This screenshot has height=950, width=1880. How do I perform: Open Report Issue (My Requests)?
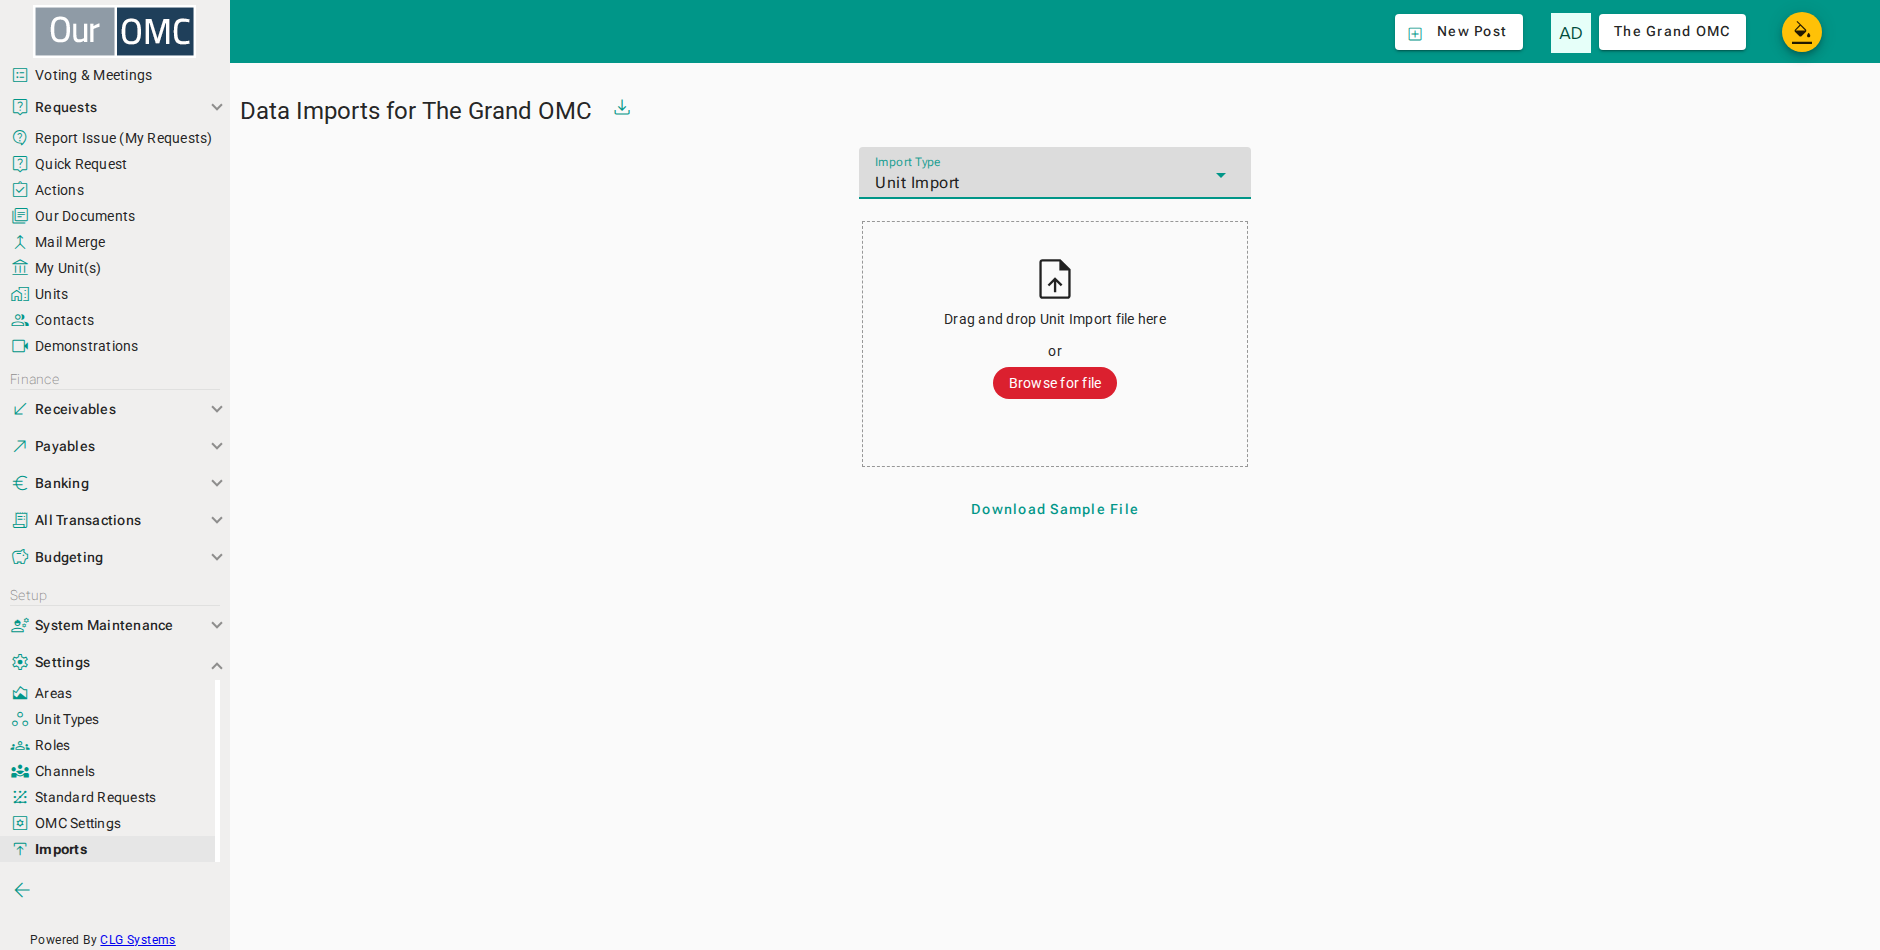tap(123, 138)
